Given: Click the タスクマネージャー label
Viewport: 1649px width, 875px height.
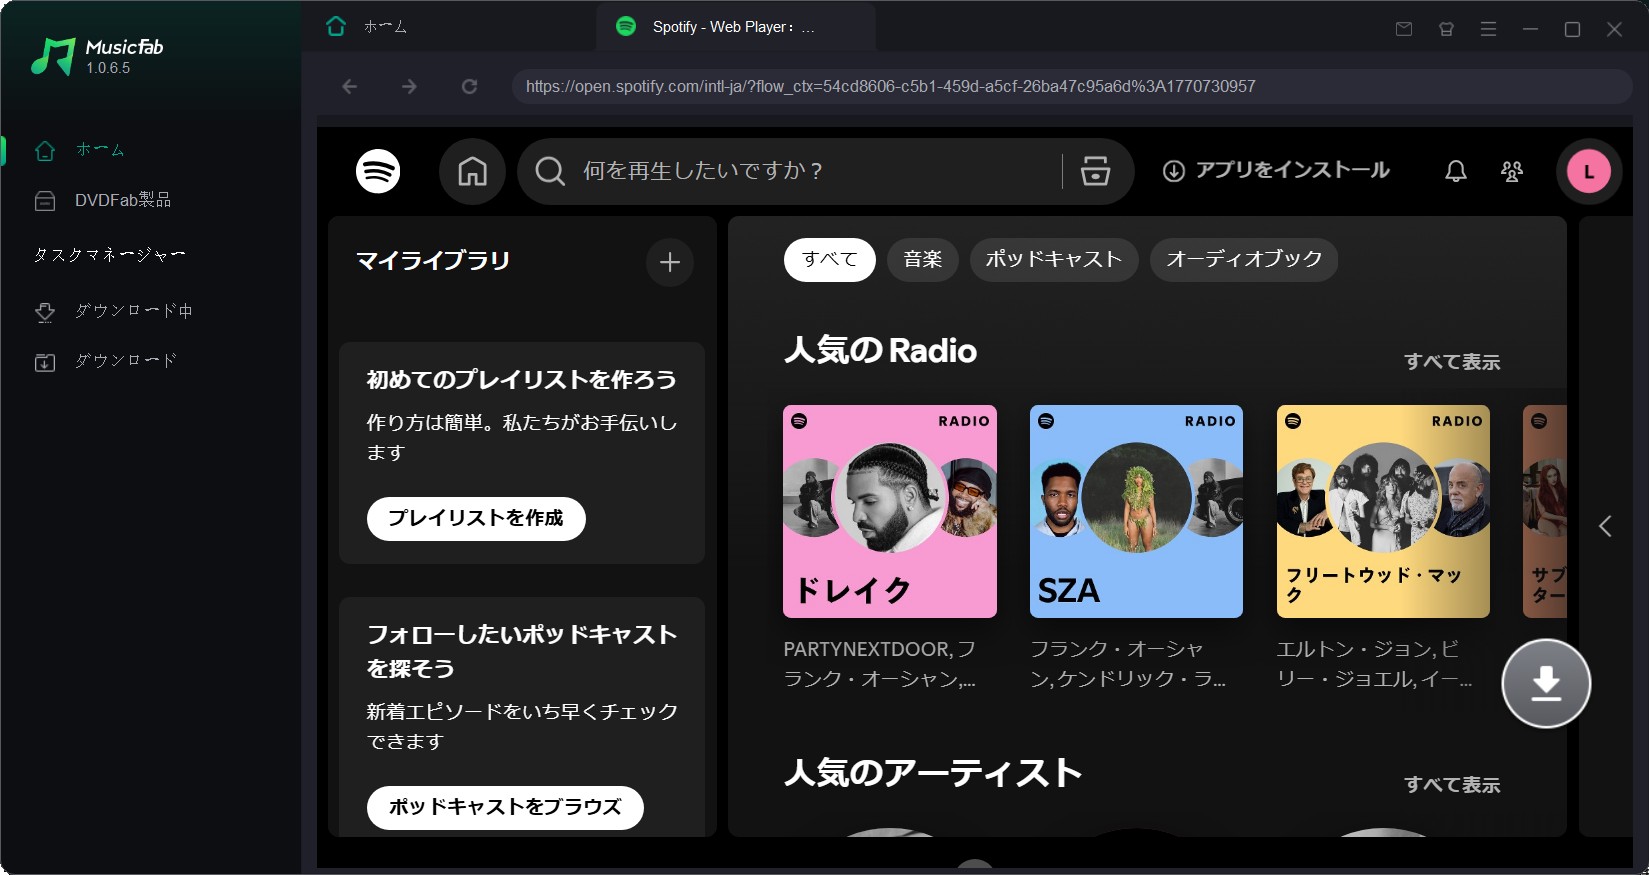Looking at the screenshot, I should [109, 255].
